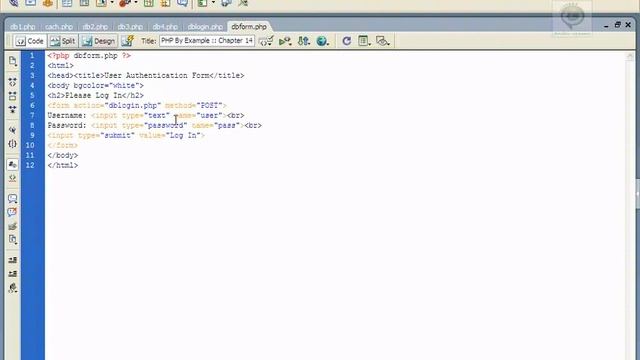This screenshot has width=640, height=360.
Task: Click Wrap Tag icon
Action: click(x=13, y=226)
